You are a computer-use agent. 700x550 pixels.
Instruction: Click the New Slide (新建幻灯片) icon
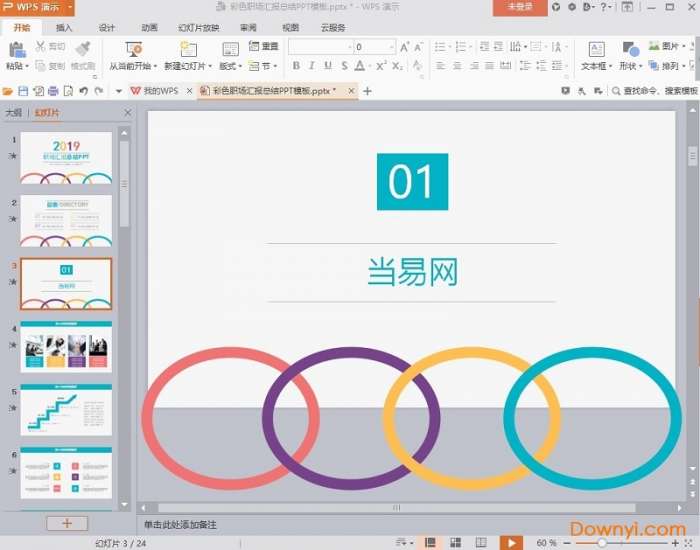185,50
